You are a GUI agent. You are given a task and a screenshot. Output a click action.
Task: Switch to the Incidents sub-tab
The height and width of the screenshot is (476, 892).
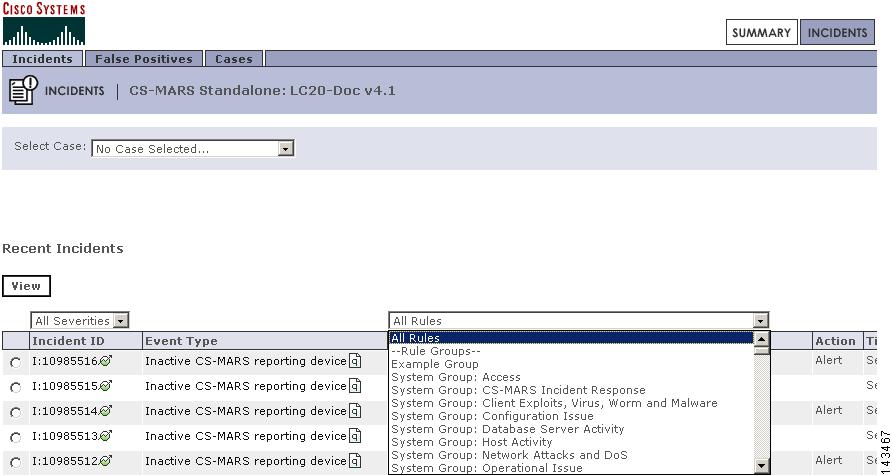[x=43, y=59]
